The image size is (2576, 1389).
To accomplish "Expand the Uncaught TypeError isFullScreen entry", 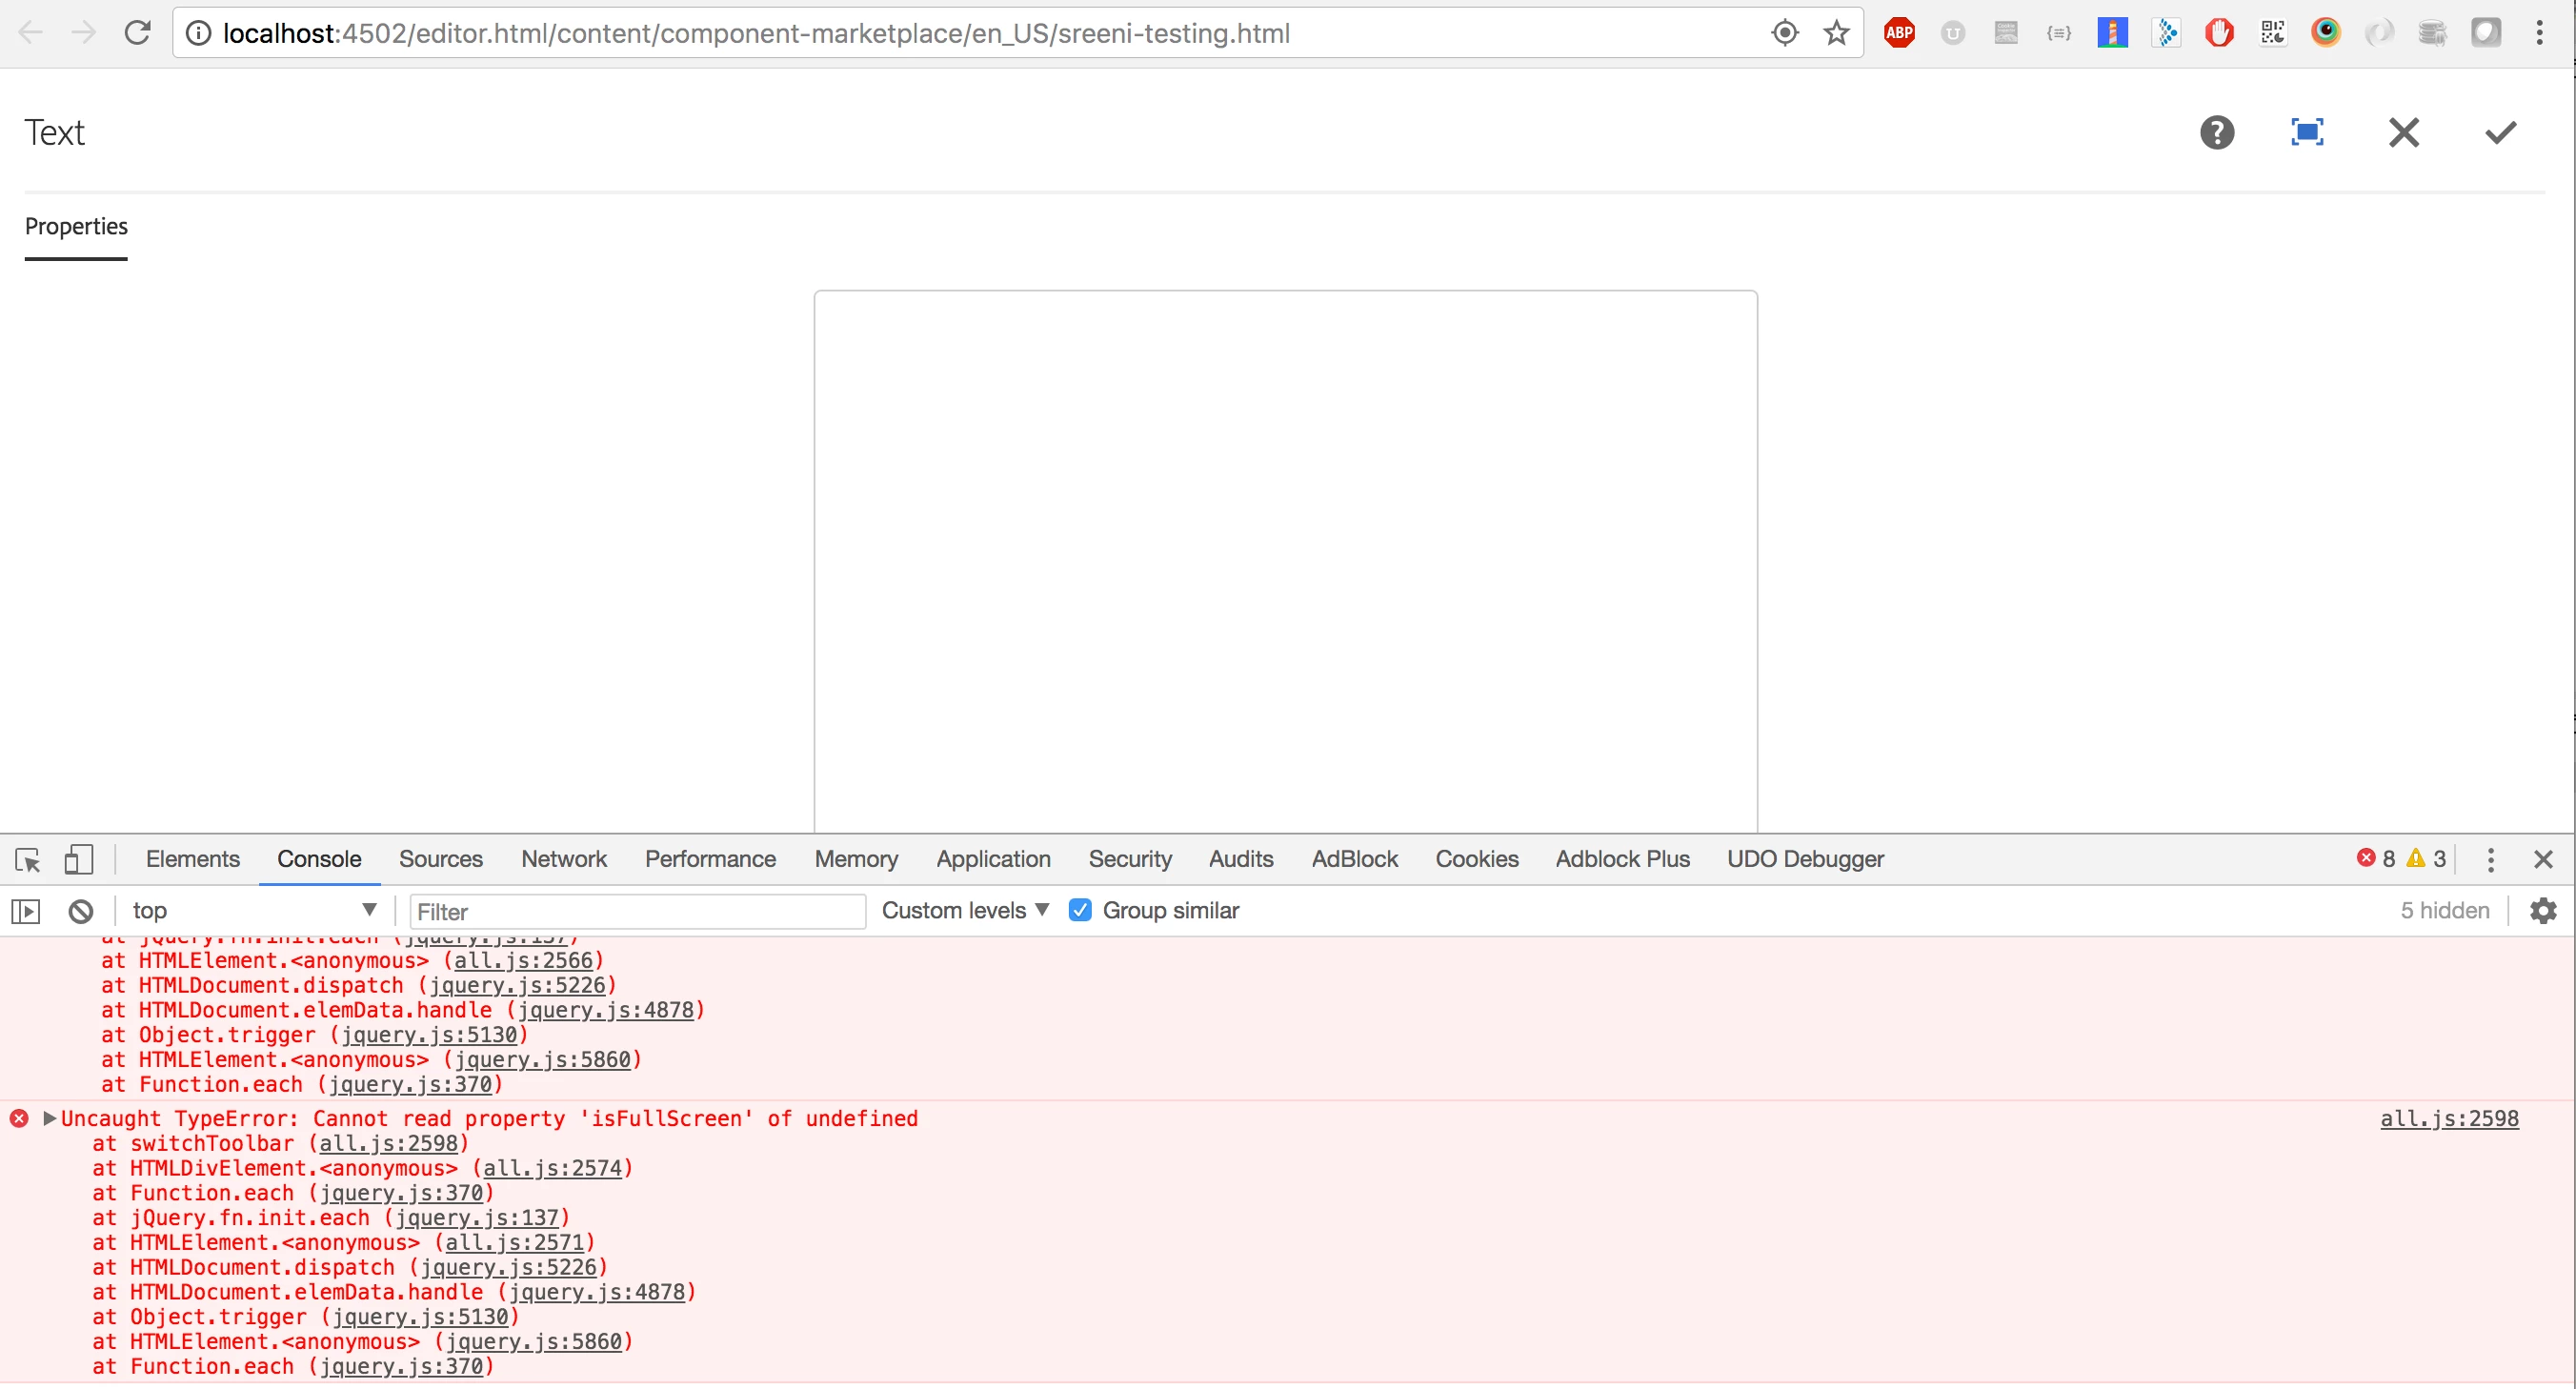I will tap(49, 1118).
